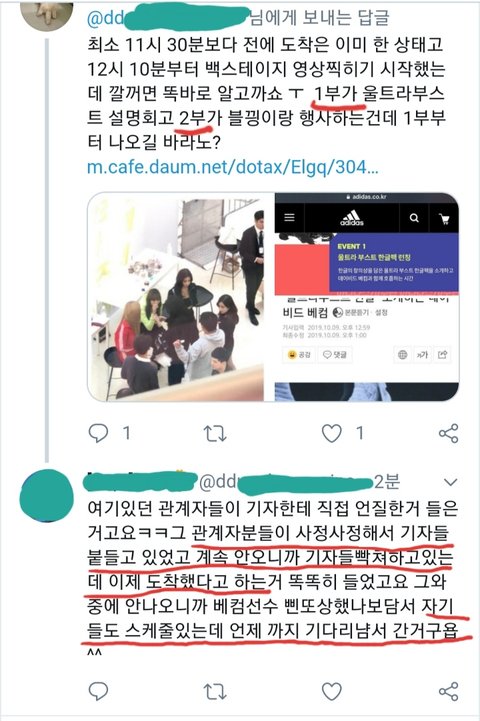The image size is (480, 721).
Task: Like the first tweet with heart icon
Action: pyautogui.click(x=331, y=433)
